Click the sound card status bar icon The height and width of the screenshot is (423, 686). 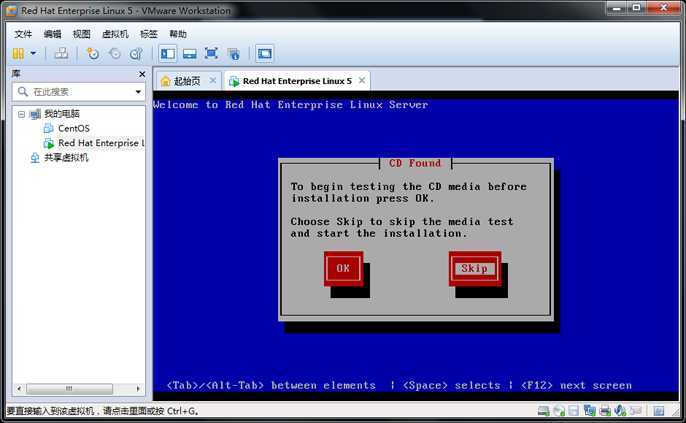coord(620,411)
